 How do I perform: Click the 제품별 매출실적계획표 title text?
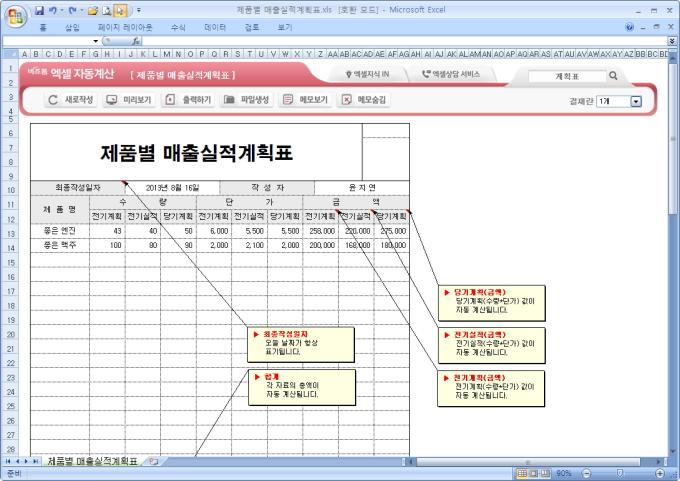[x=196, y=153]
